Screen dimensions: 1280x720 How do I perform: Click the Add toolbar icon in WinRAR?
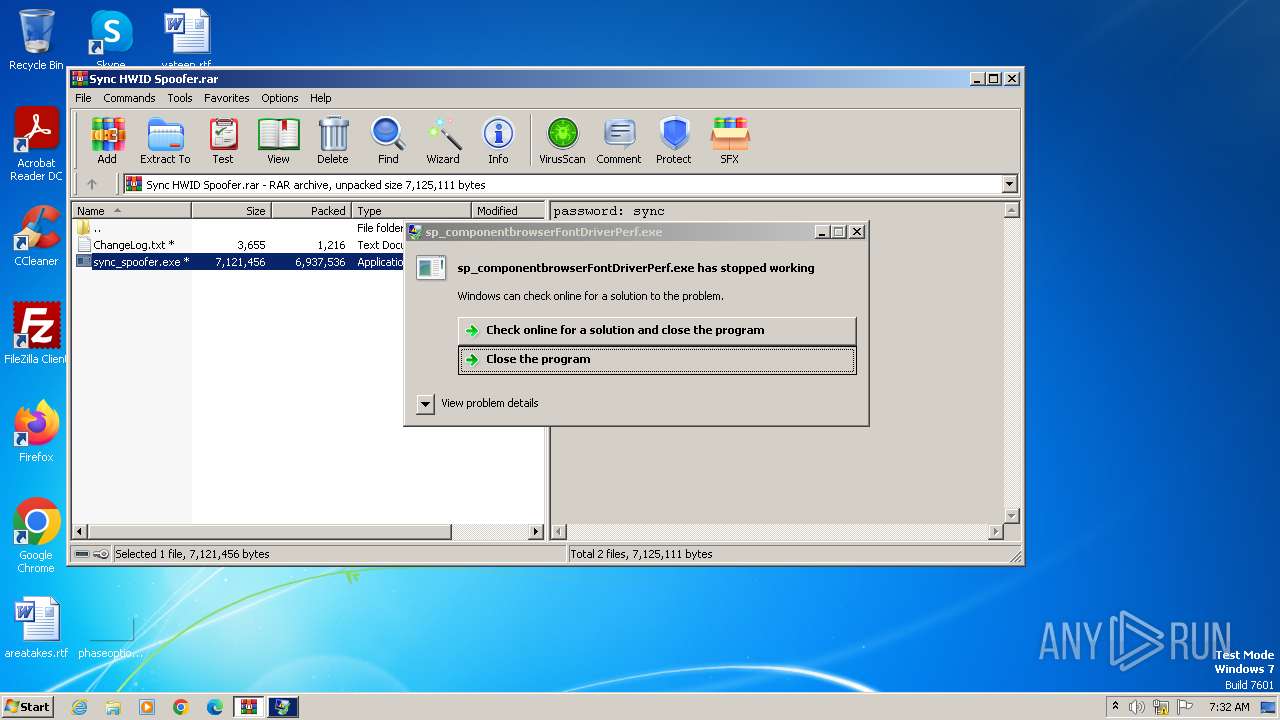tap(107, 140)
